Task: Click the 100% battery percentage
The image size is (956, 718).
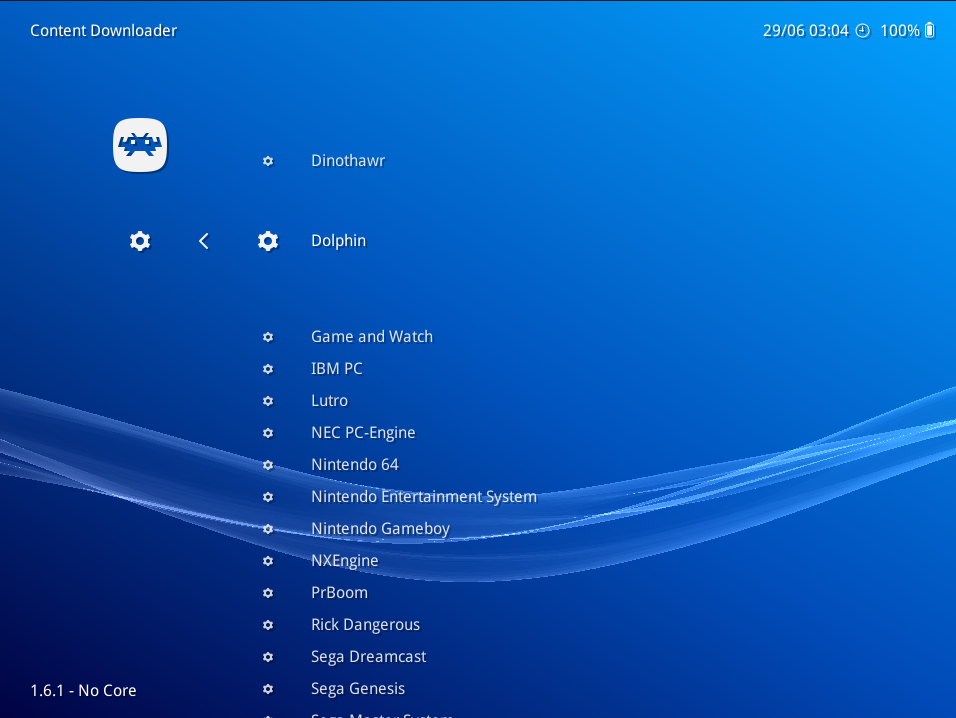Action: click(x=900, y=30)
